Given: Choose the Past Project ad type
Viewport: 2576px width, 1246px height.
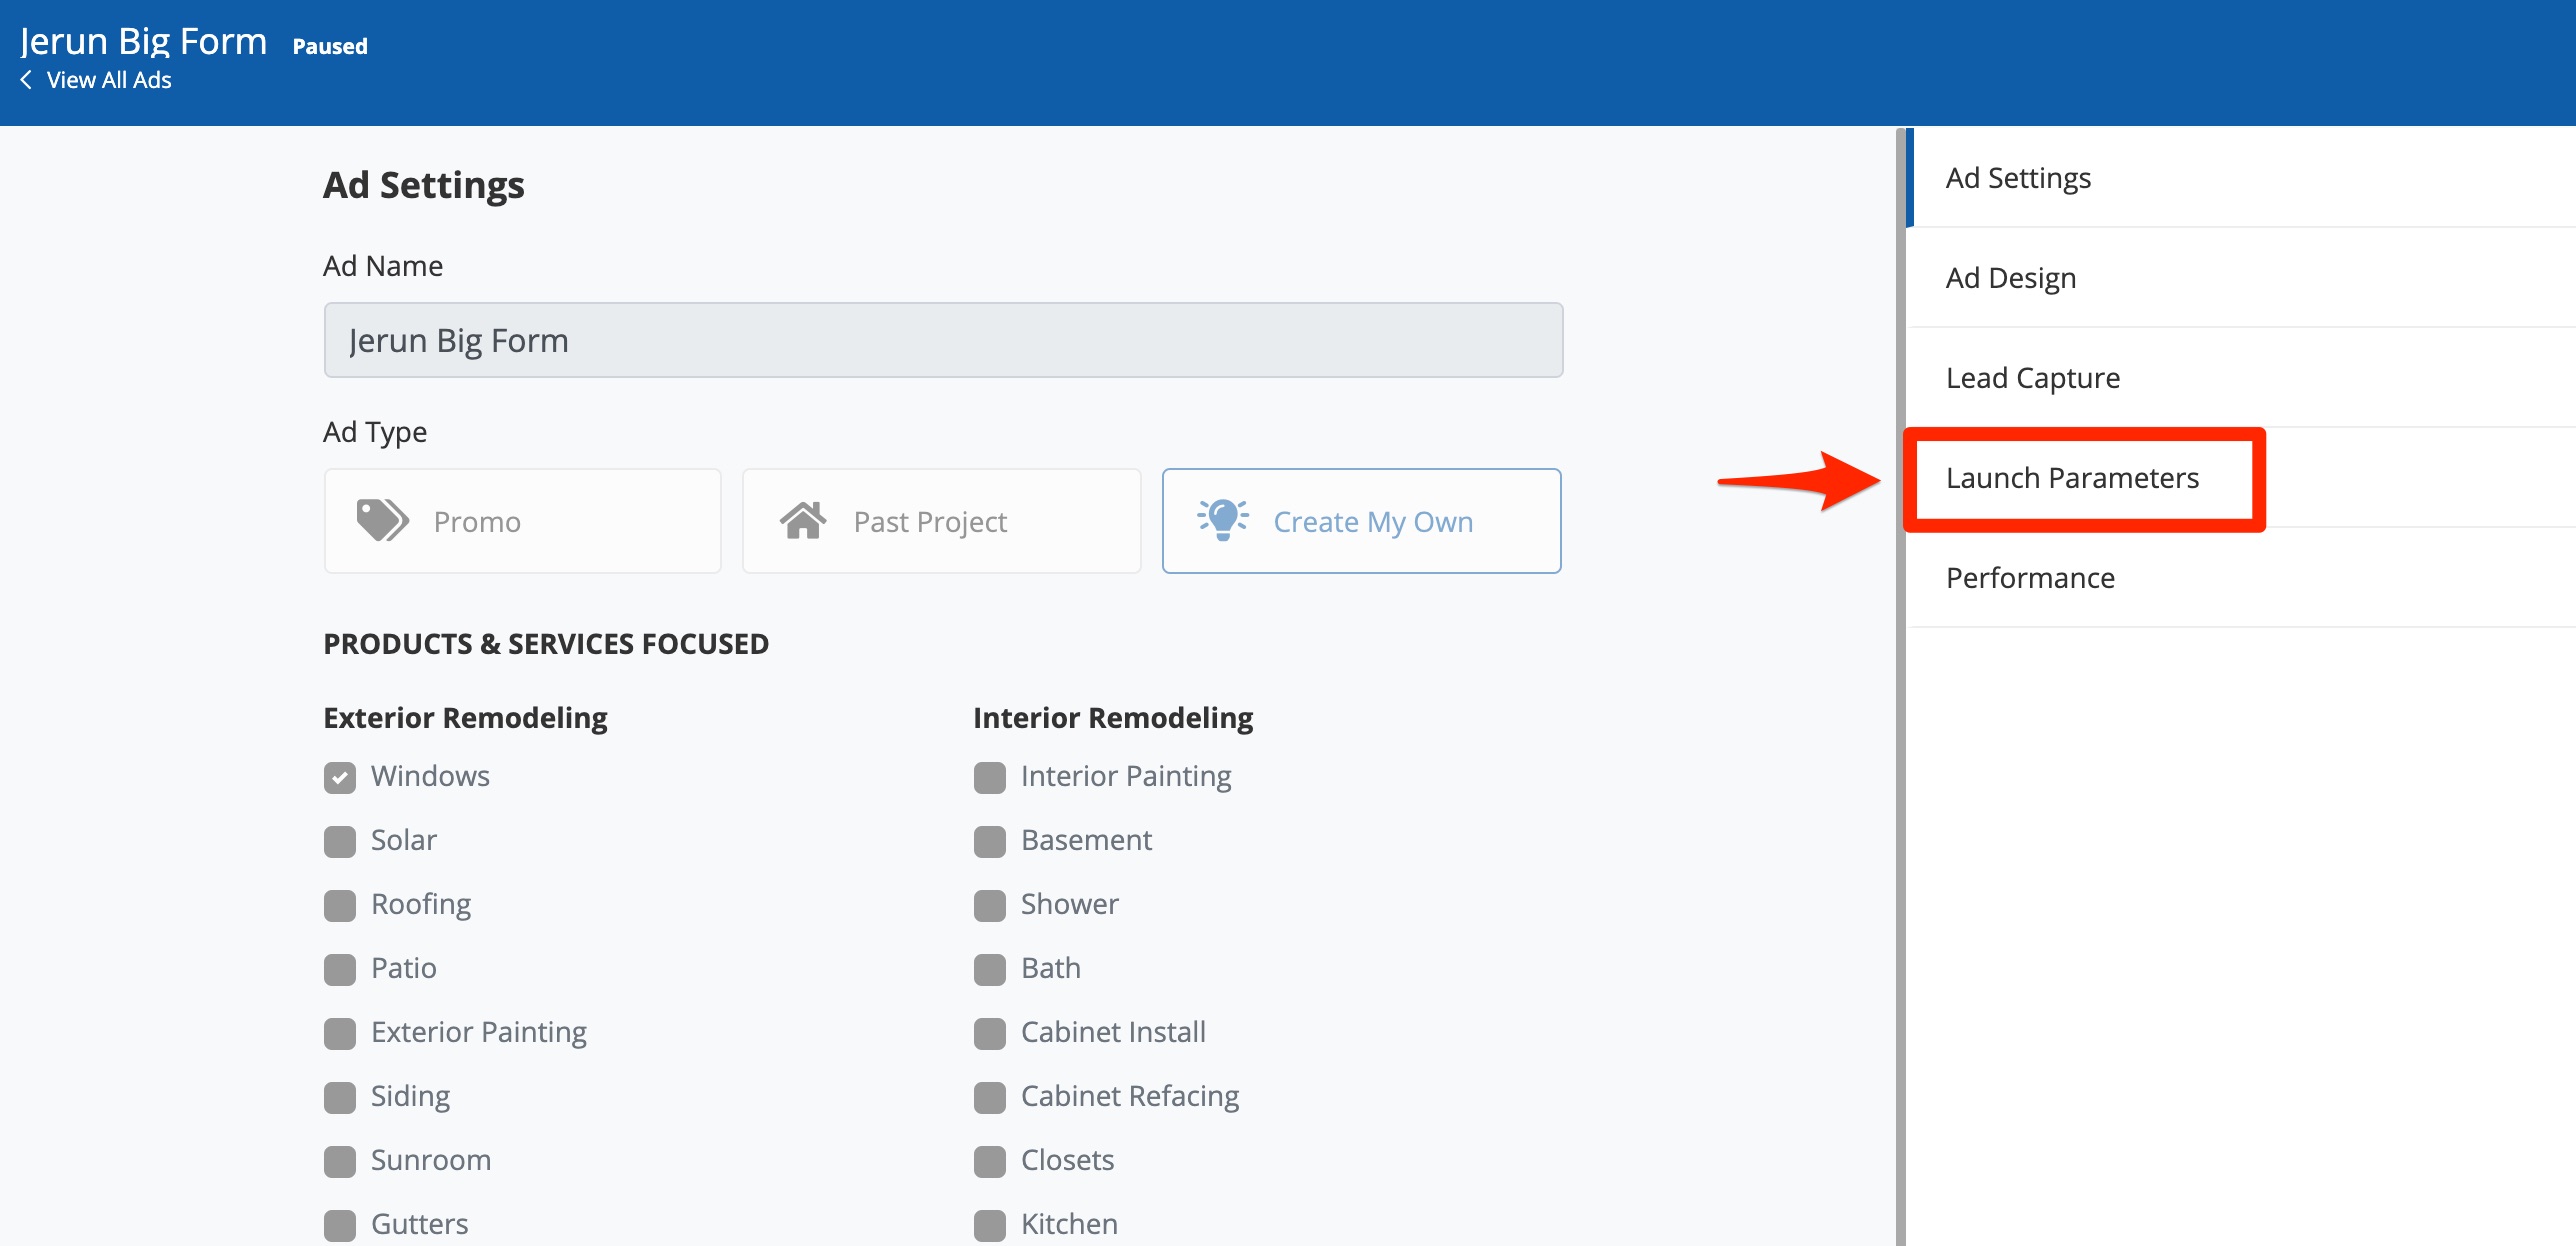Looking at the screenshot, I should coord(941,521).
